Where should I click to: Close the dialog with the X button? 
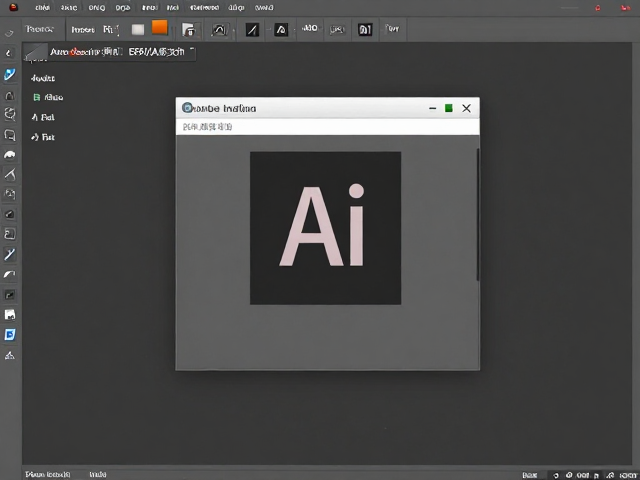click(467, 108)
